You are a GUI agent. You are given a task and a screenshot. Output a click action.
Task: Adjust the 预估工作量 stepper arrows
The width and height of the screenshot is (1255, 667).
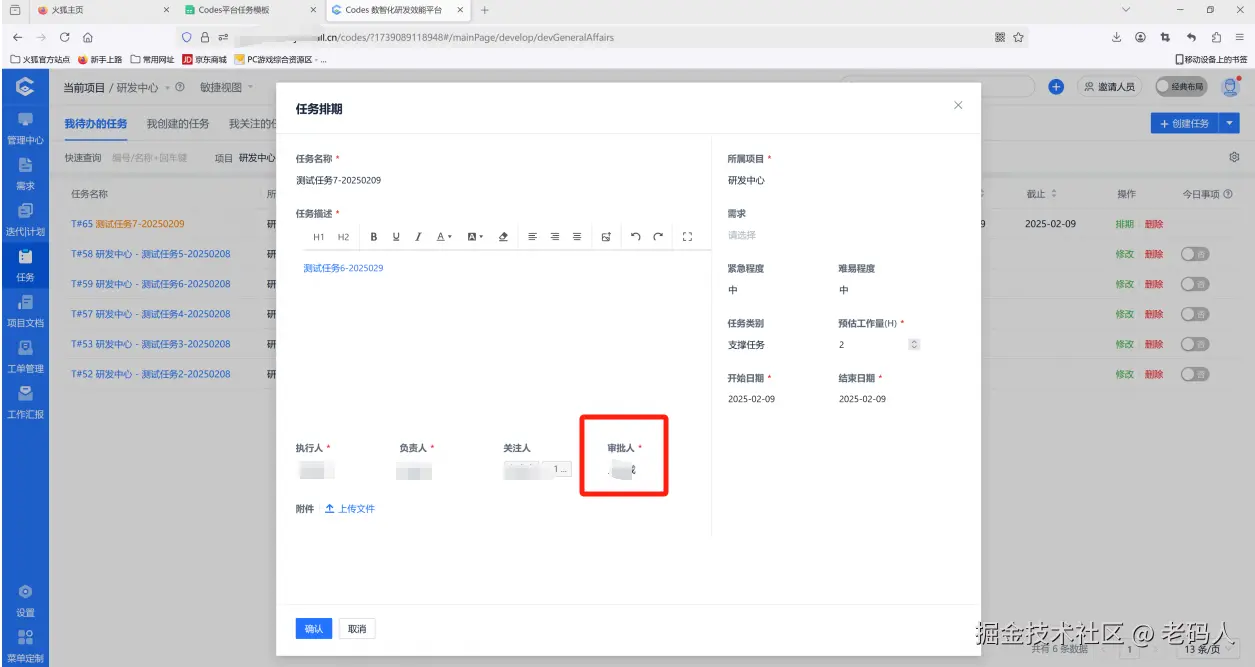pos(914,345)
